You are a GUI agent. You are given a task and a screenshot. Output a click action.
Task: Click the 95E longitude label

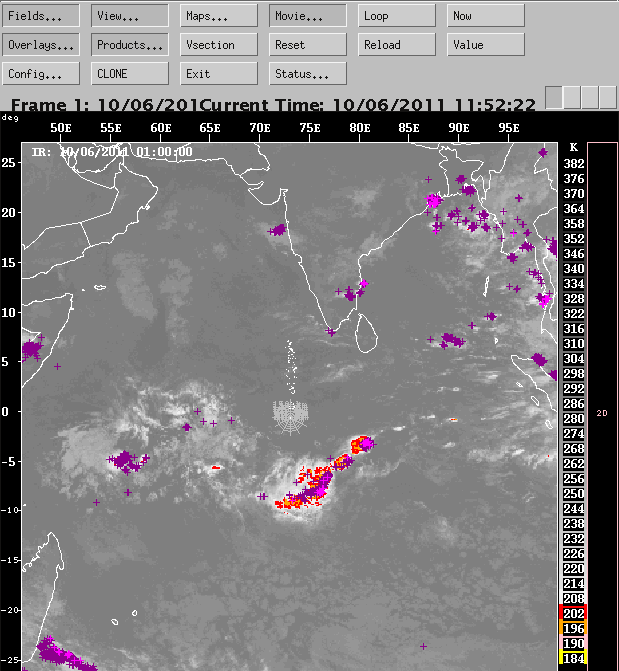pos(509,128)
